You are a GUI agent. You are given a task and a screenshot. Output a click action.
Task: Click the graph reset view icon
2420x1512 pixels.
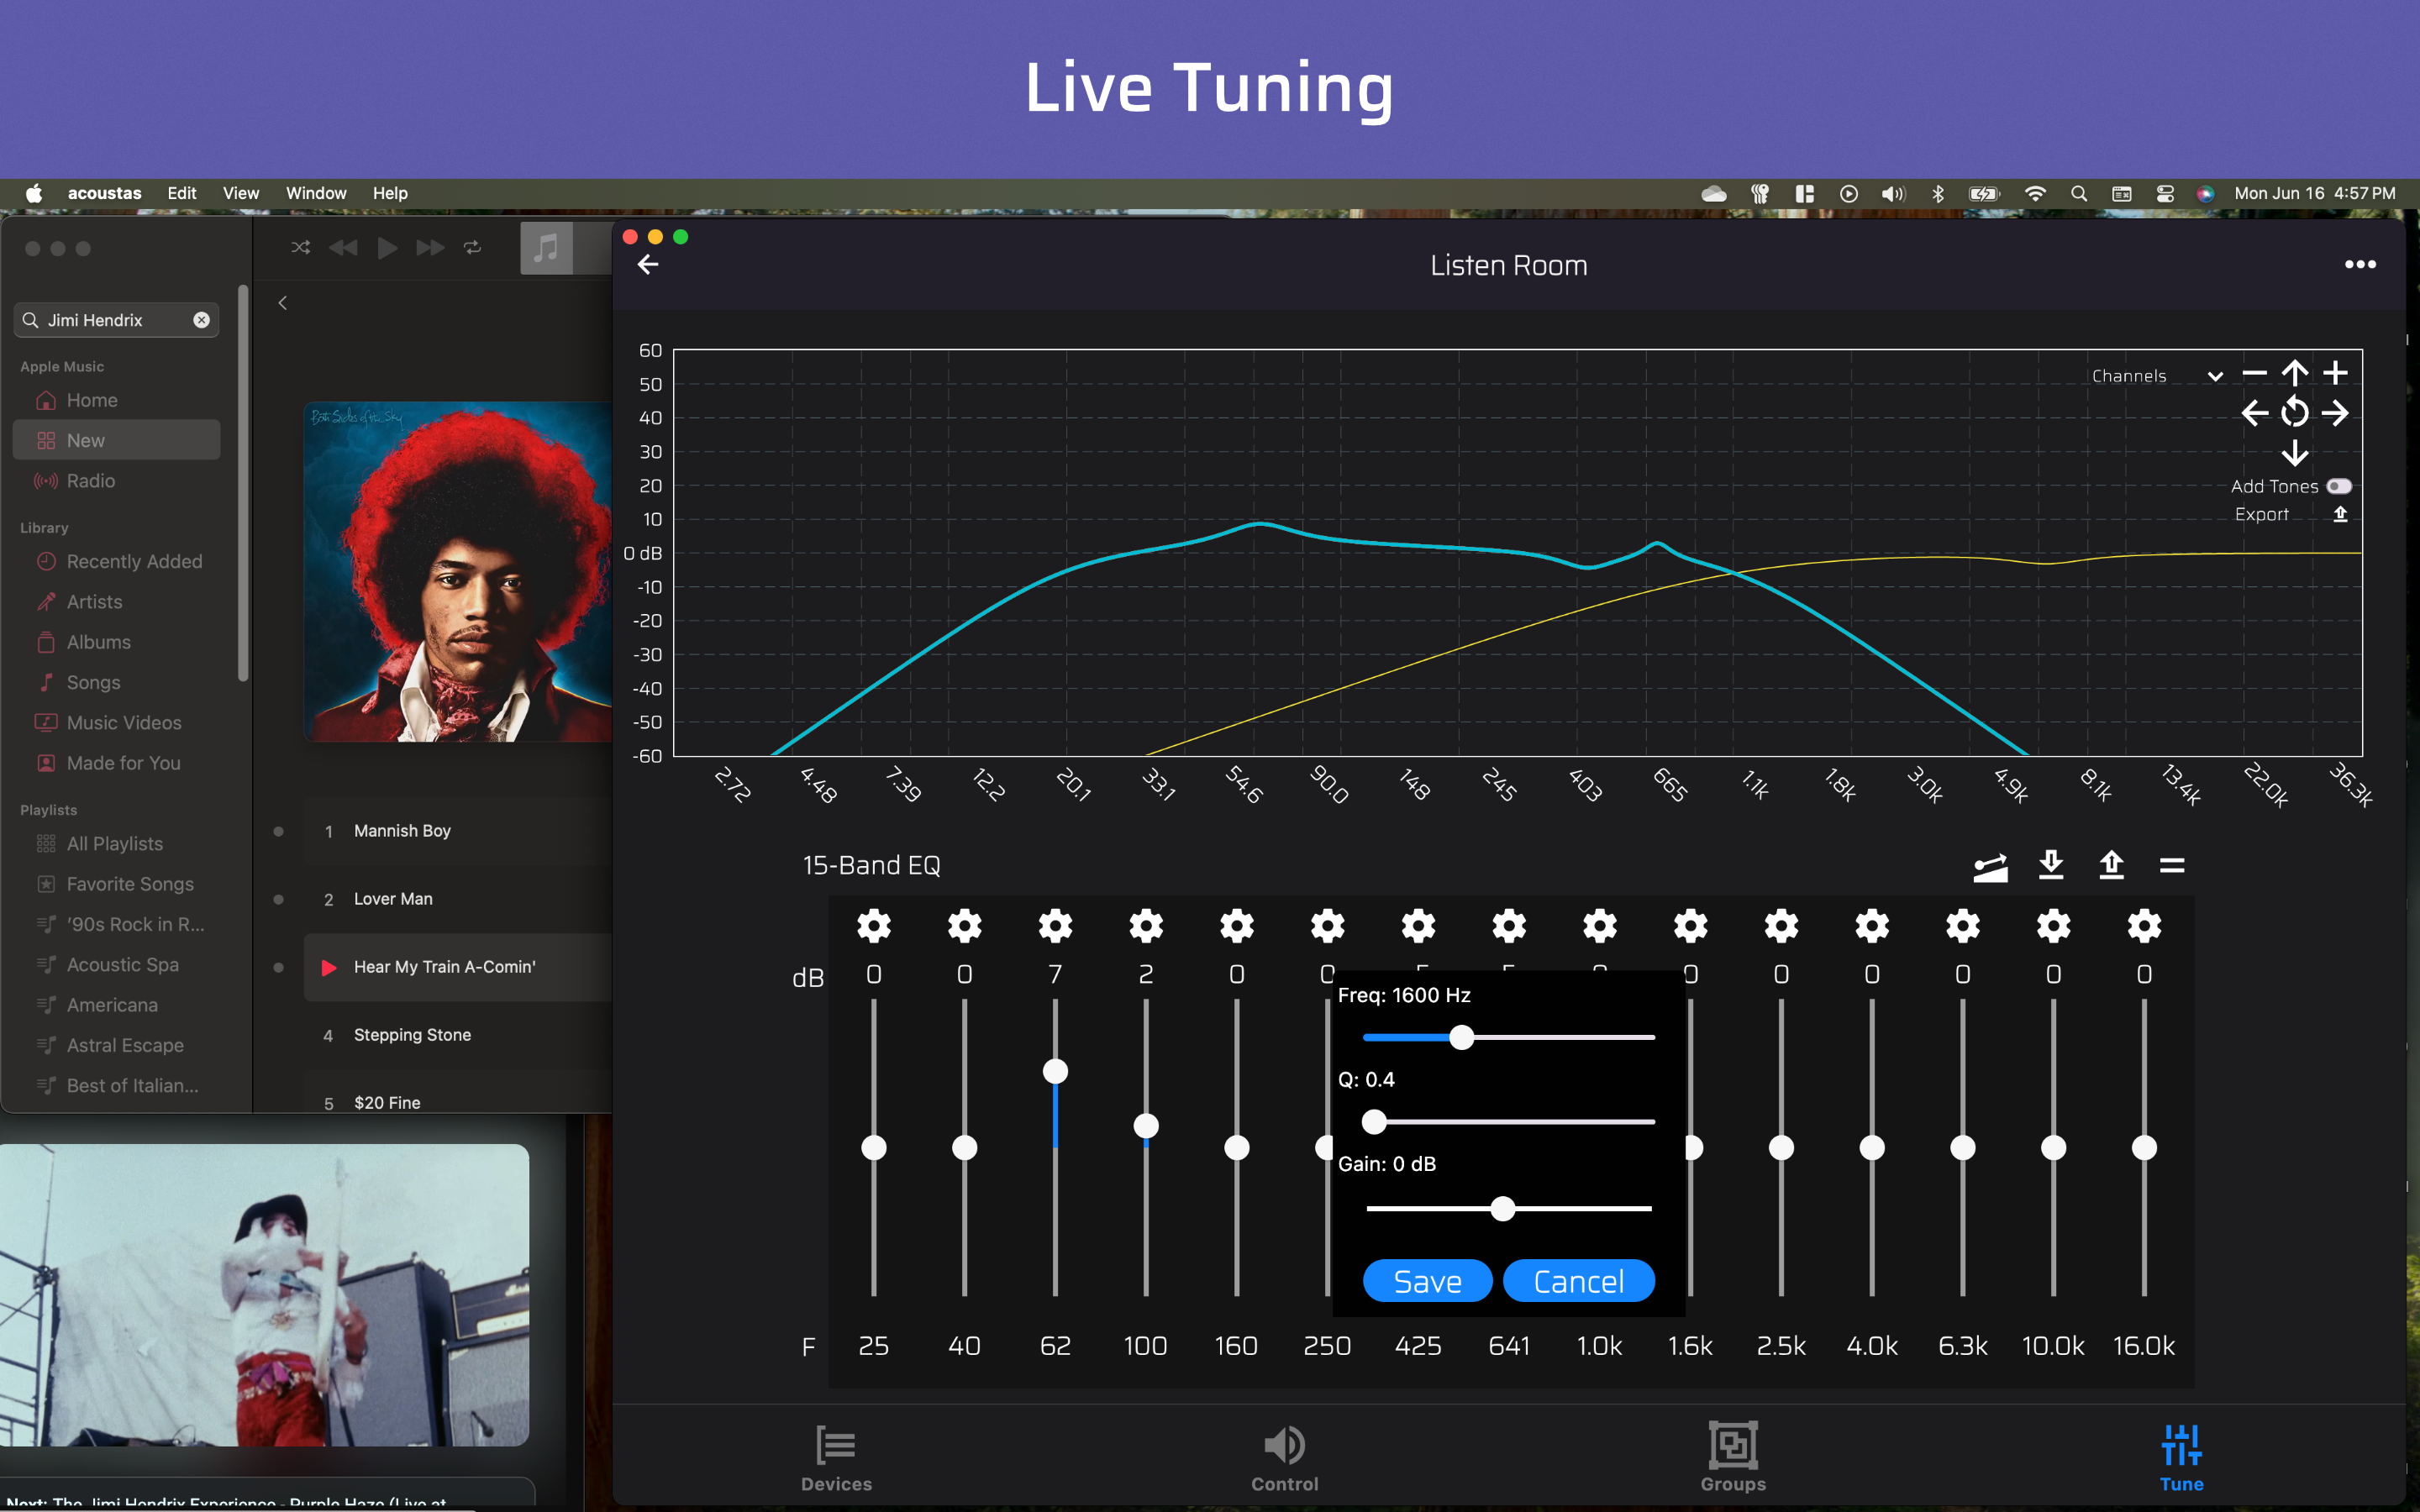(2294, 412)
